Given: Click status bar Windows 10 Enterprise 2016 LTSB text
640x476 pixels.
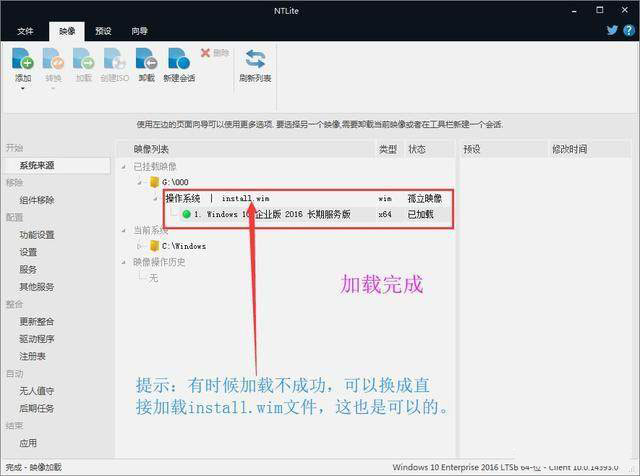Looking at the screenshot, I should (x=505, y=467).
